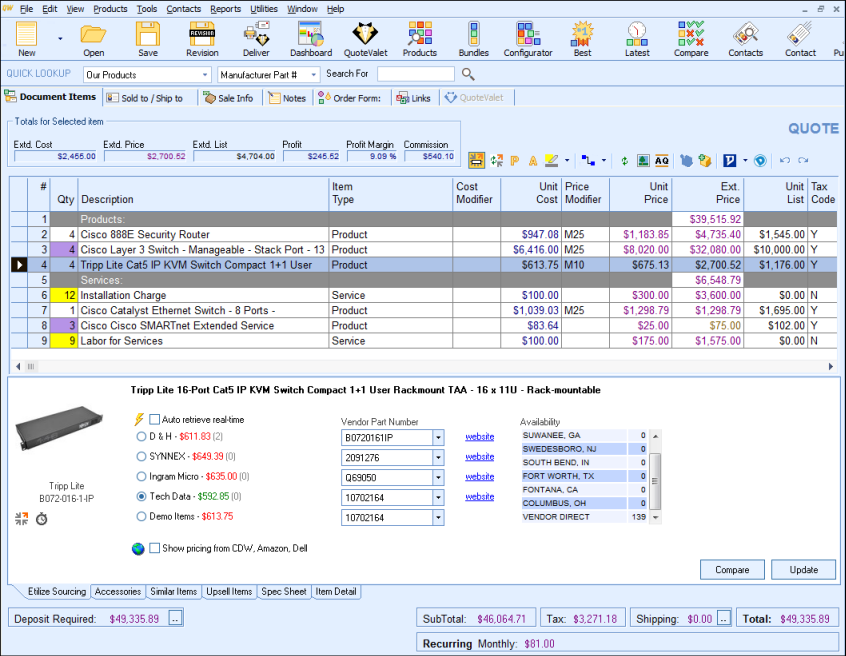Image resolution: width=846 pixels, height=656 pixels.
Task: Check Show pricing from CDW, Amazon, Dell
Action: point(154,548)
